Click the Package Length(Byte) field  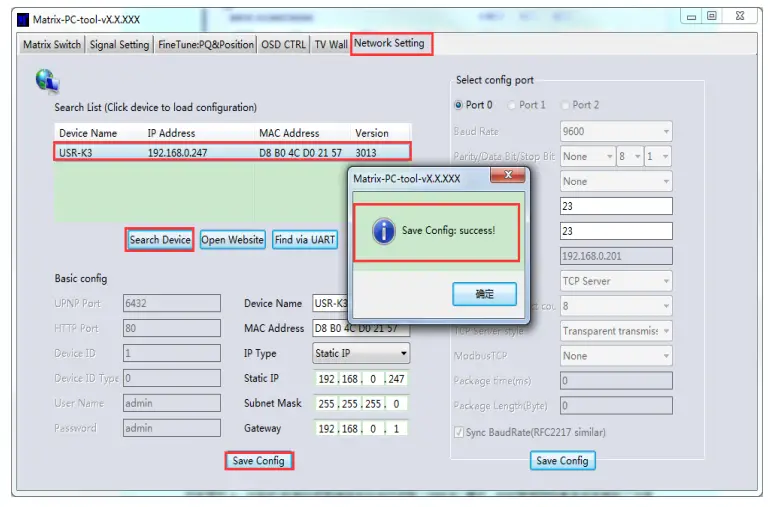click(616, 406)
